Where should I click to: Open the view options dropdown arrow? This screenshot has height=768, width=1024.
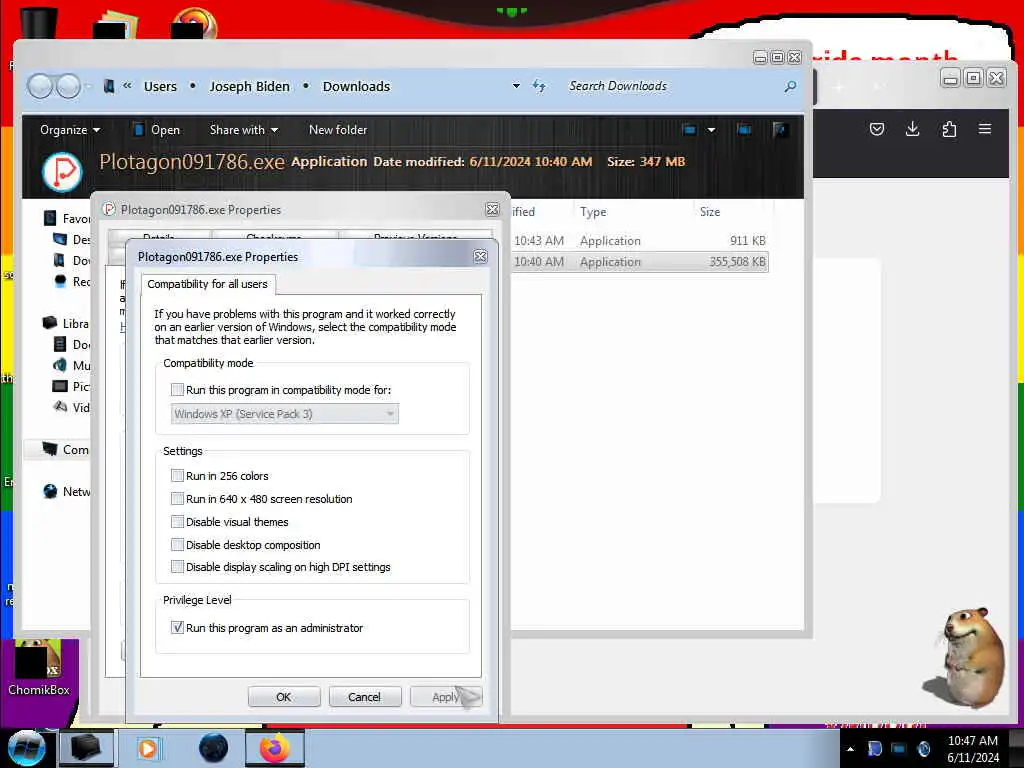click(x=711, y=130)
